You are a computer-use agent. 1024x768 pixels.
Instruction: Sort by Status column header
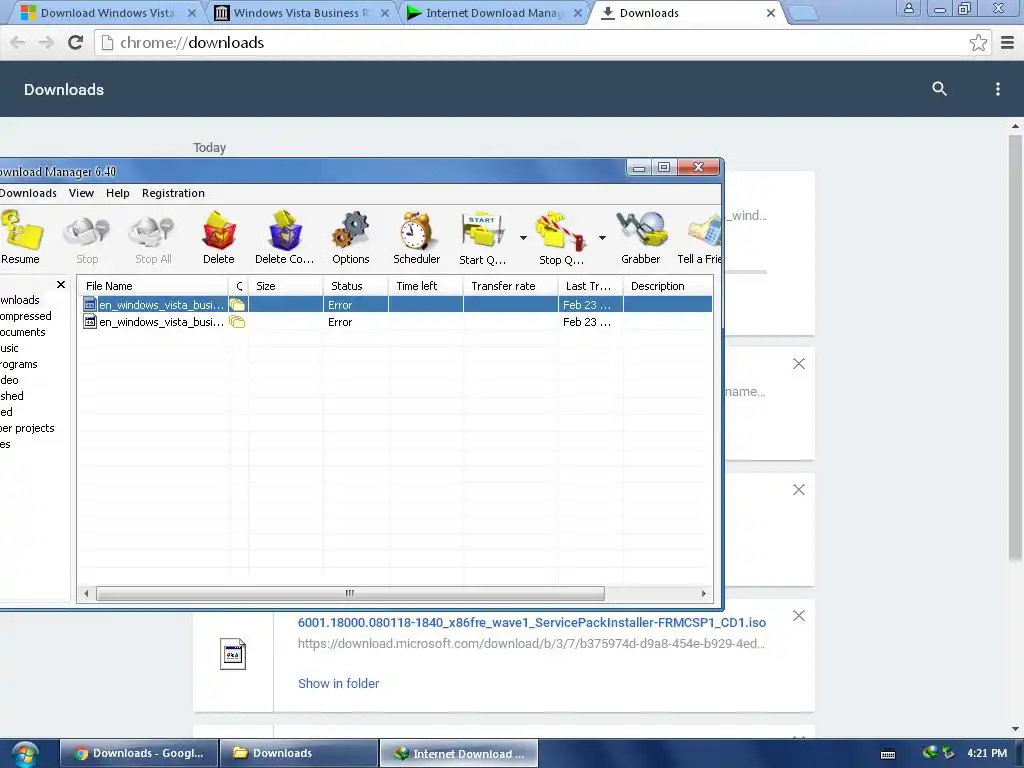coord(356,286)
